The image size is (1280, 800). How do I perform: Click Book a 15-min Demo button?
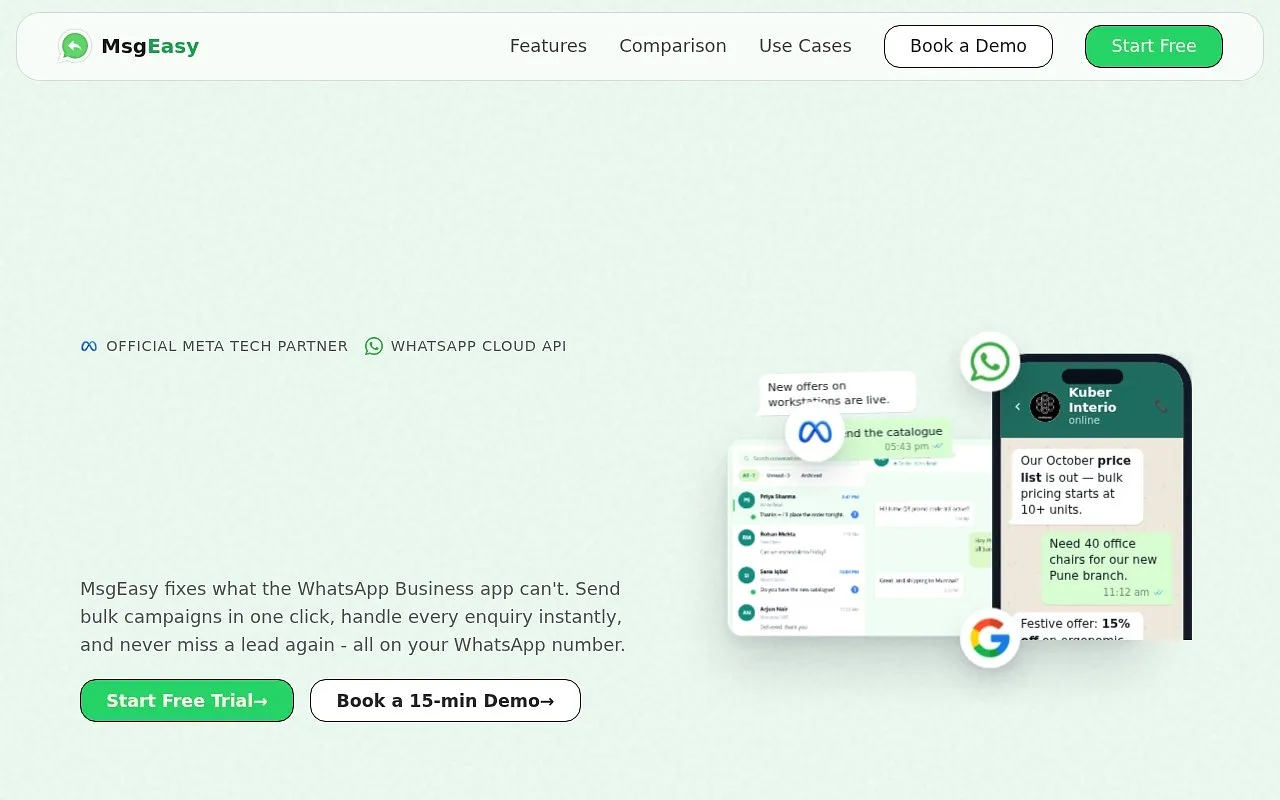tap(445, 700)
